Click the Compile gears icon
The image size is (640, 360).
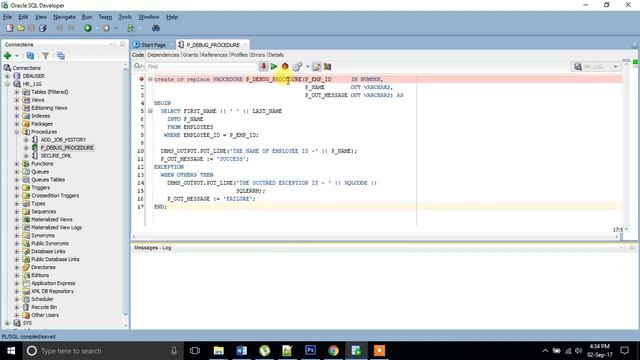point(297,66)
